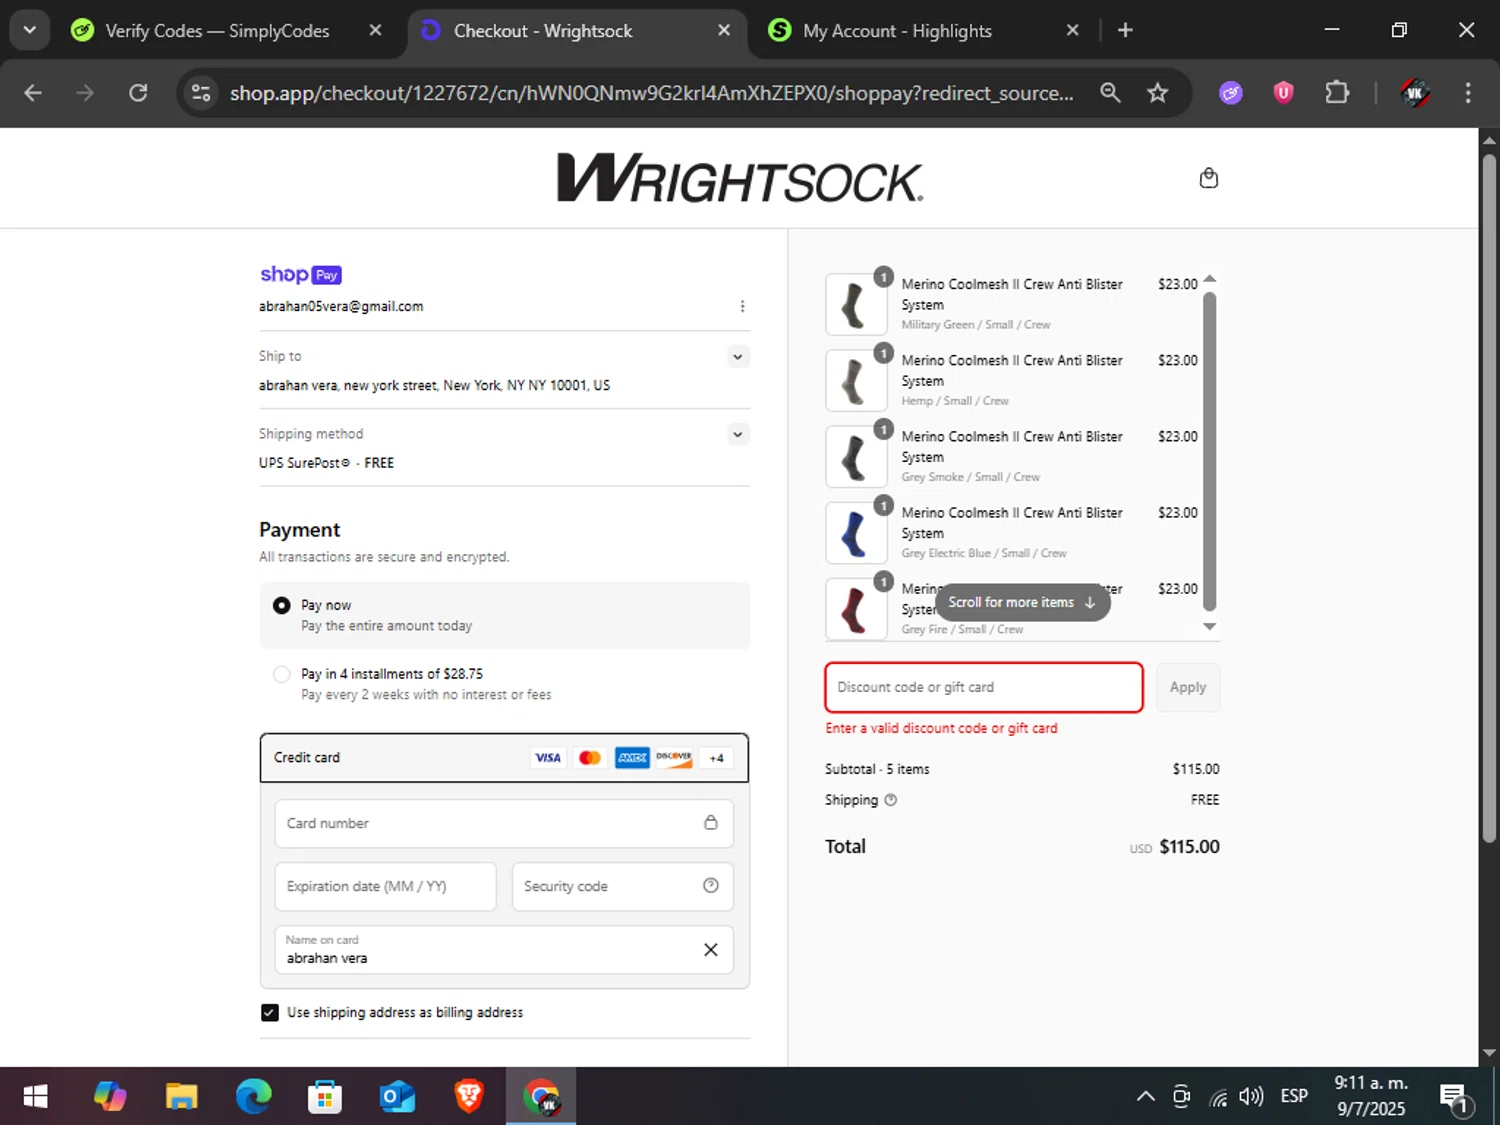Open the tab search dropdown arrow

point(30,30)
